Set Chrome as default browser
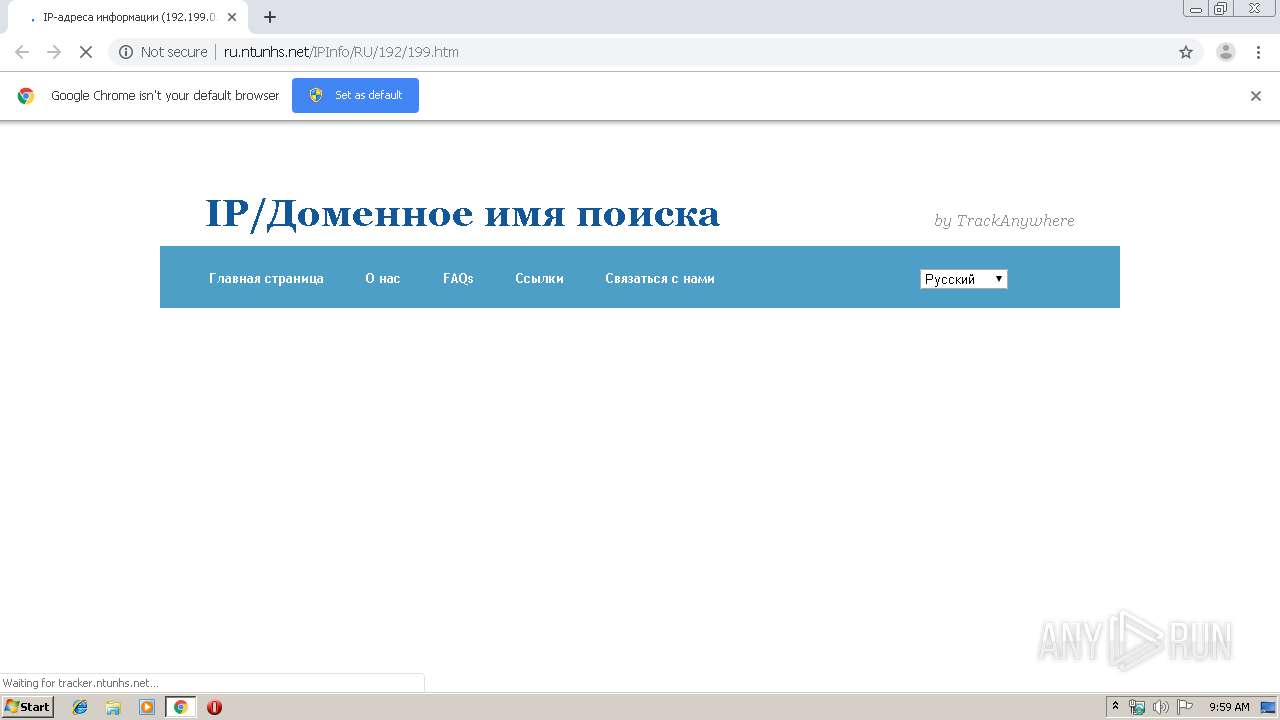The width and height of the screenshot is (1280, 720). coord(355,95)
